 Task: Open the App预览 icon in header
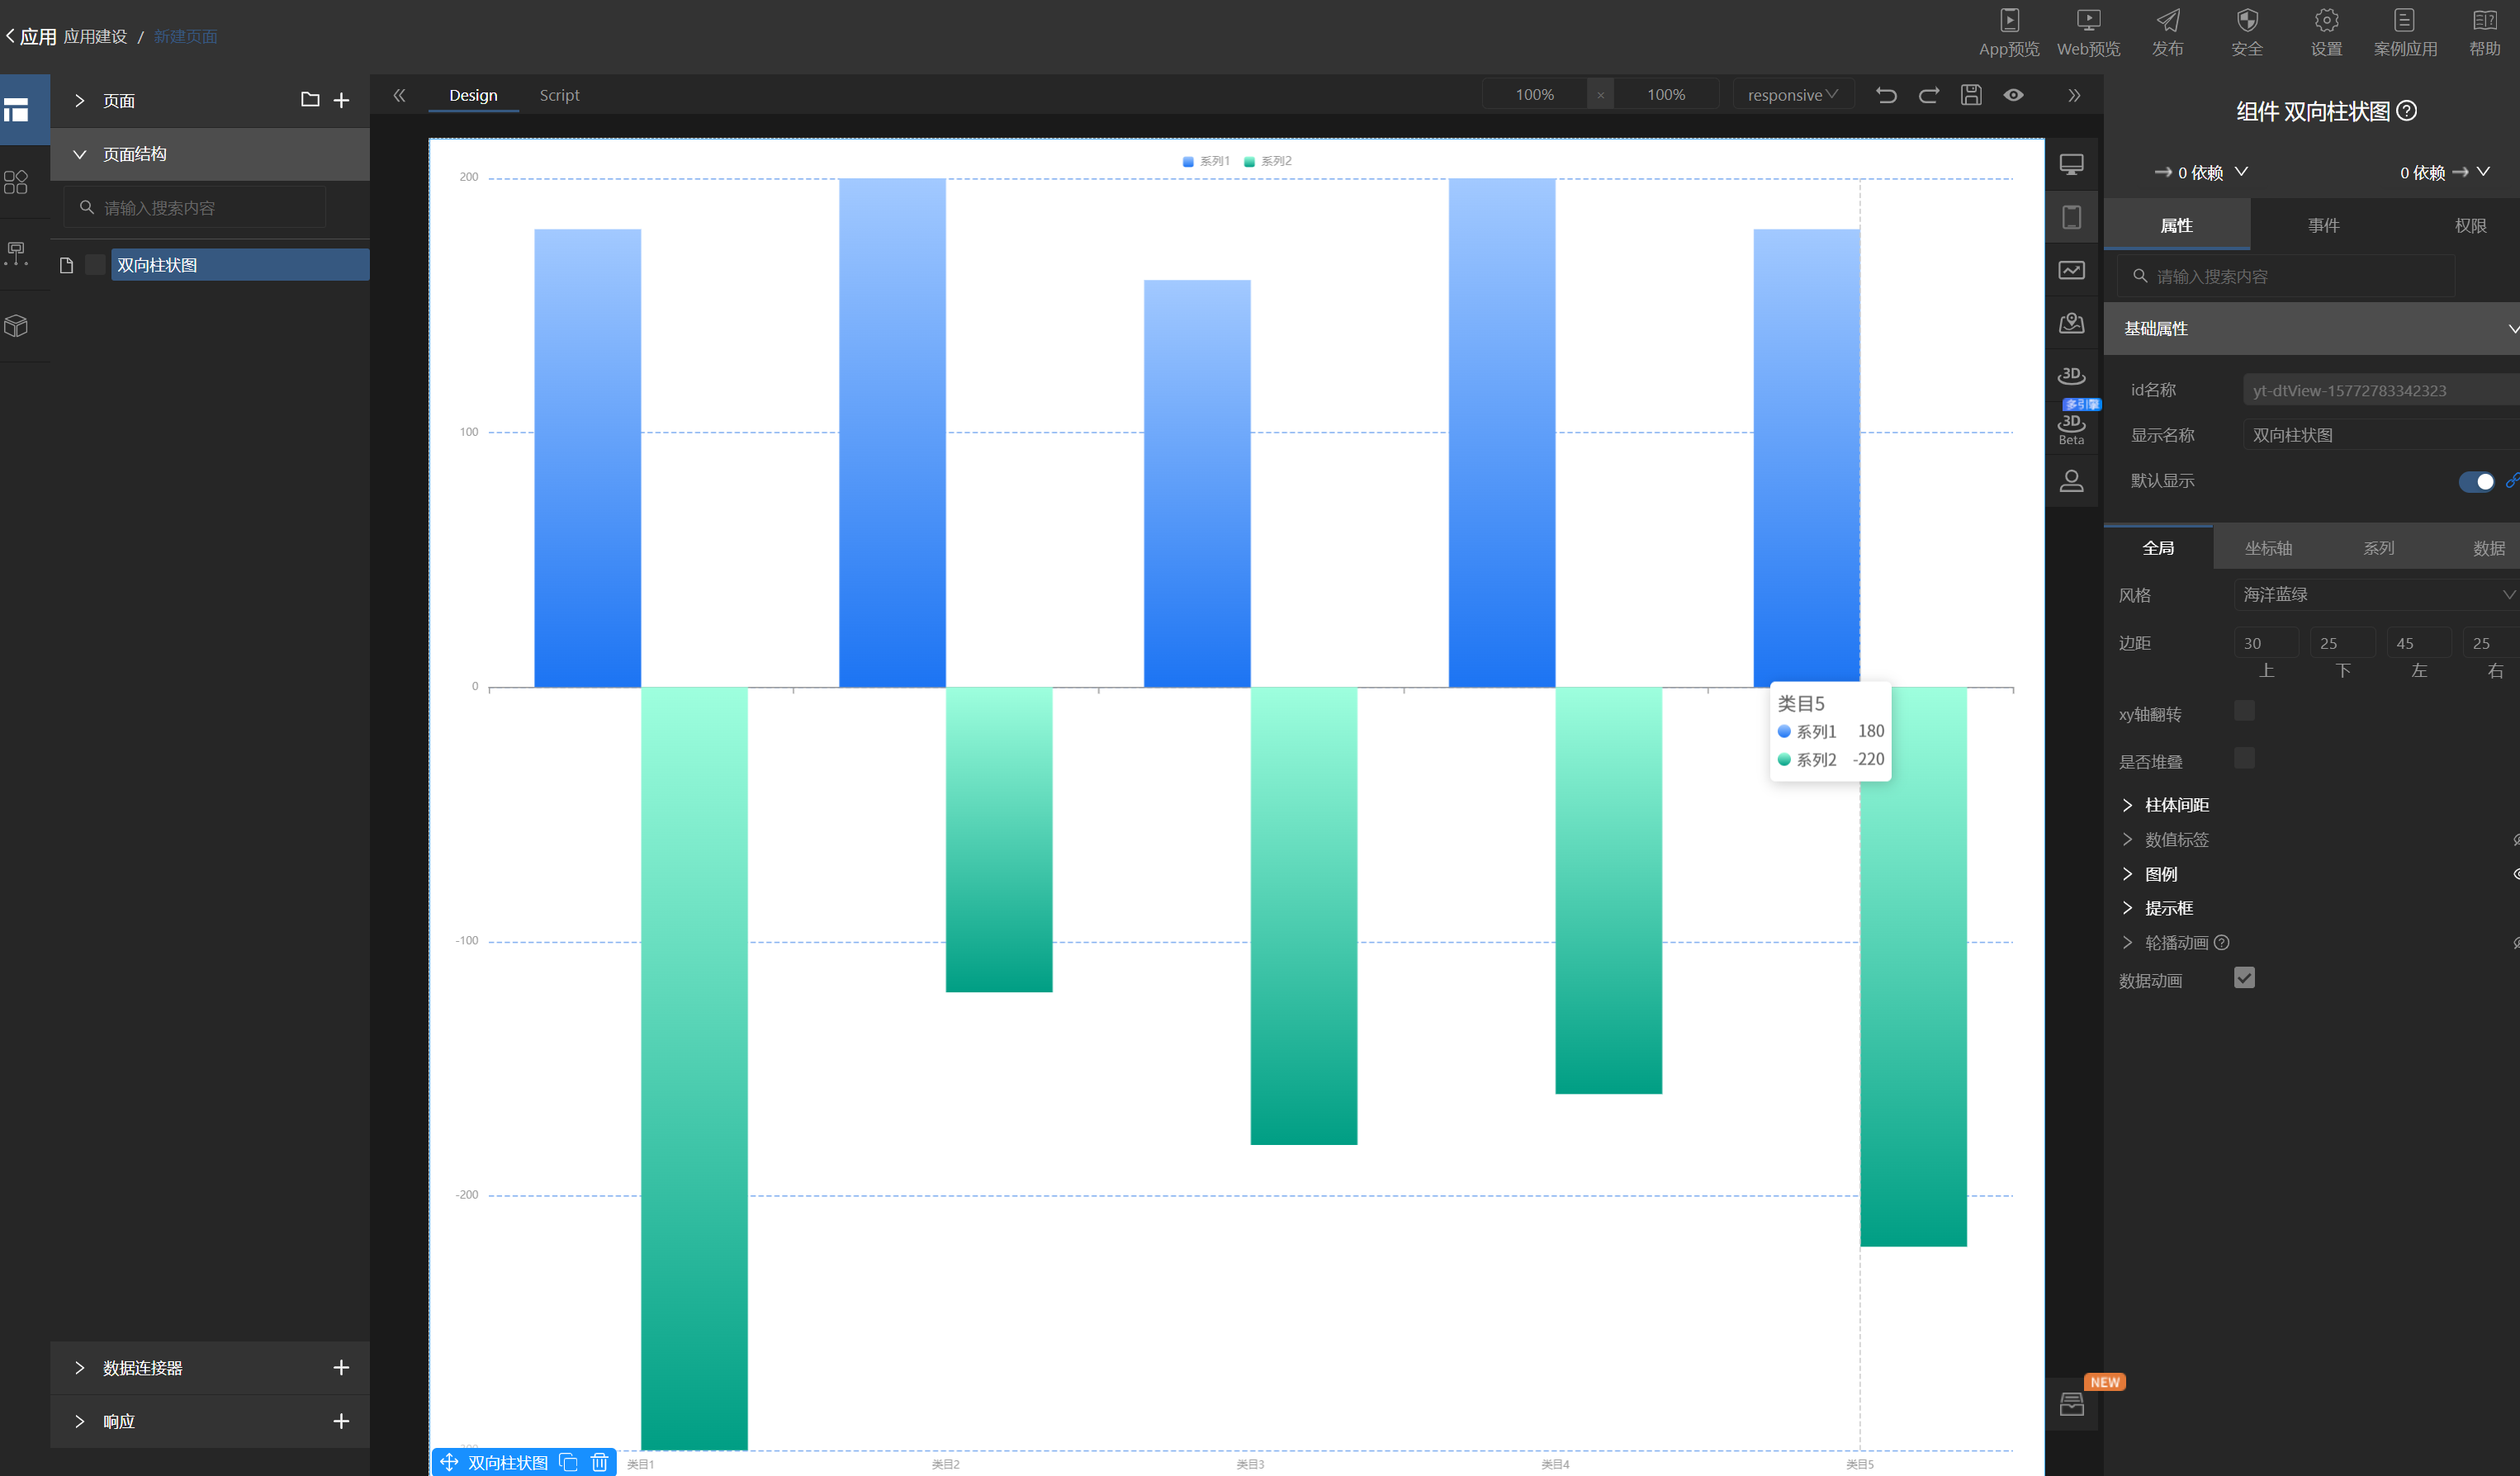point(2009,33)
